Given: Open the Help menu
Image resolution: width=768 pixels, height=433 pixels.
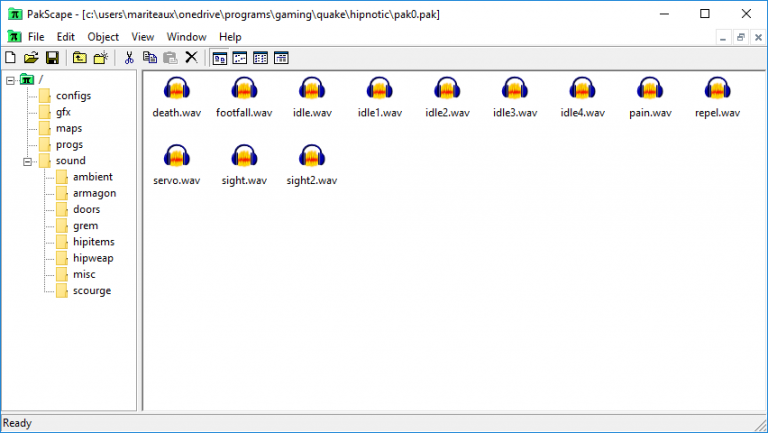Looking at the screenshot, I should 230,37.
